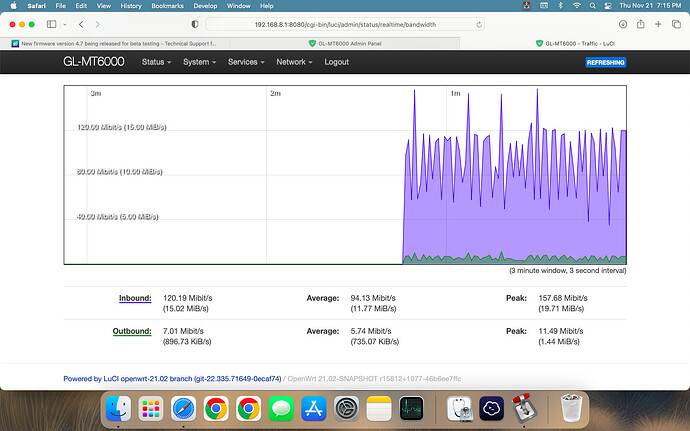Expand the Services dropdown menu
Screen dimensions: 690x431
pyautogui.click(x=246, y=62)
